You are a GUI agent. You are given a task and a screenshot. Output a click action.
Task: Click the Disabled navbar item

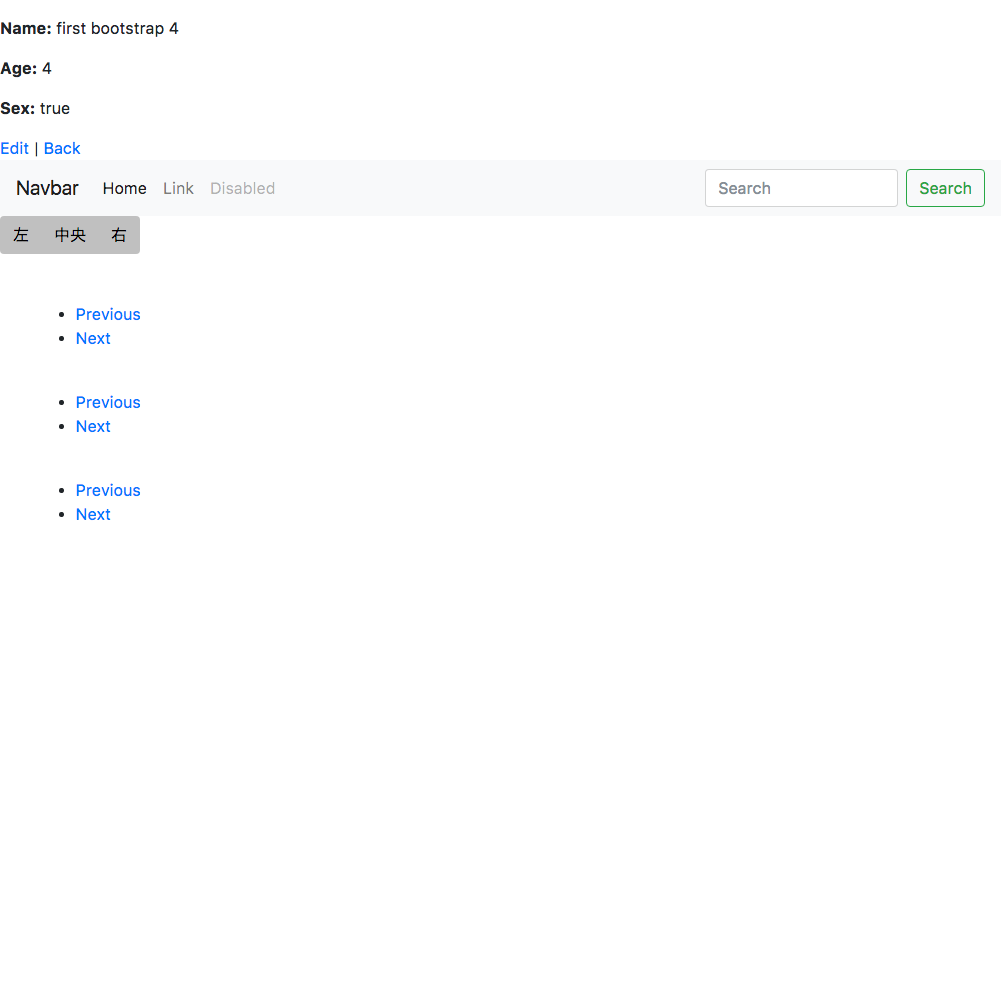pos(242,188)
